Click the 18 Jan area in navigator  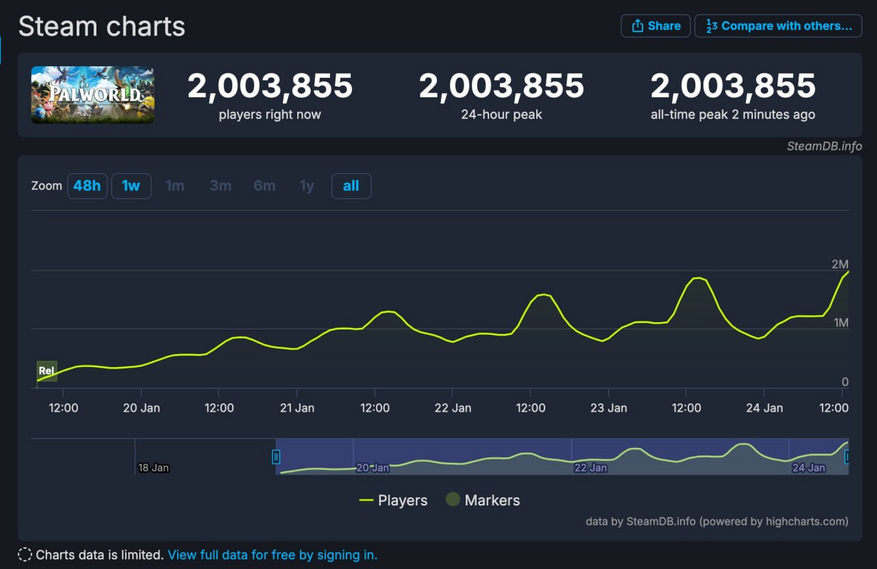click(x=153, y=467)
